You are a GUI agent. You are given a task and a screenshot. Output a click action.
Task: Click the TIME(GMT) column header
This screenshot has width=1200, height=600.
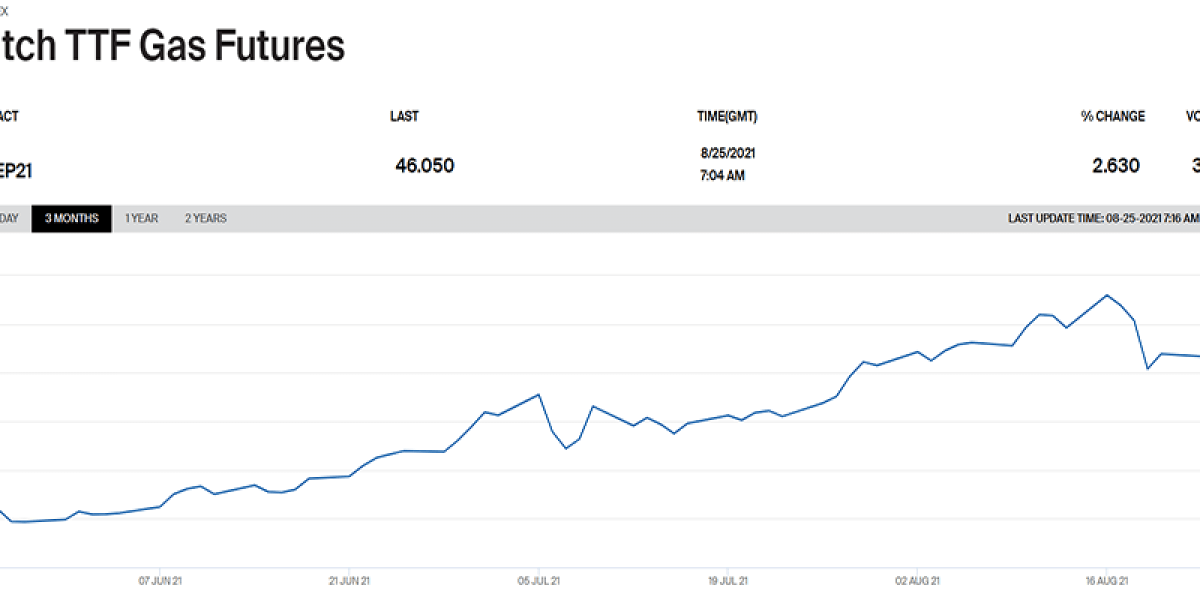tap(727, 116)
